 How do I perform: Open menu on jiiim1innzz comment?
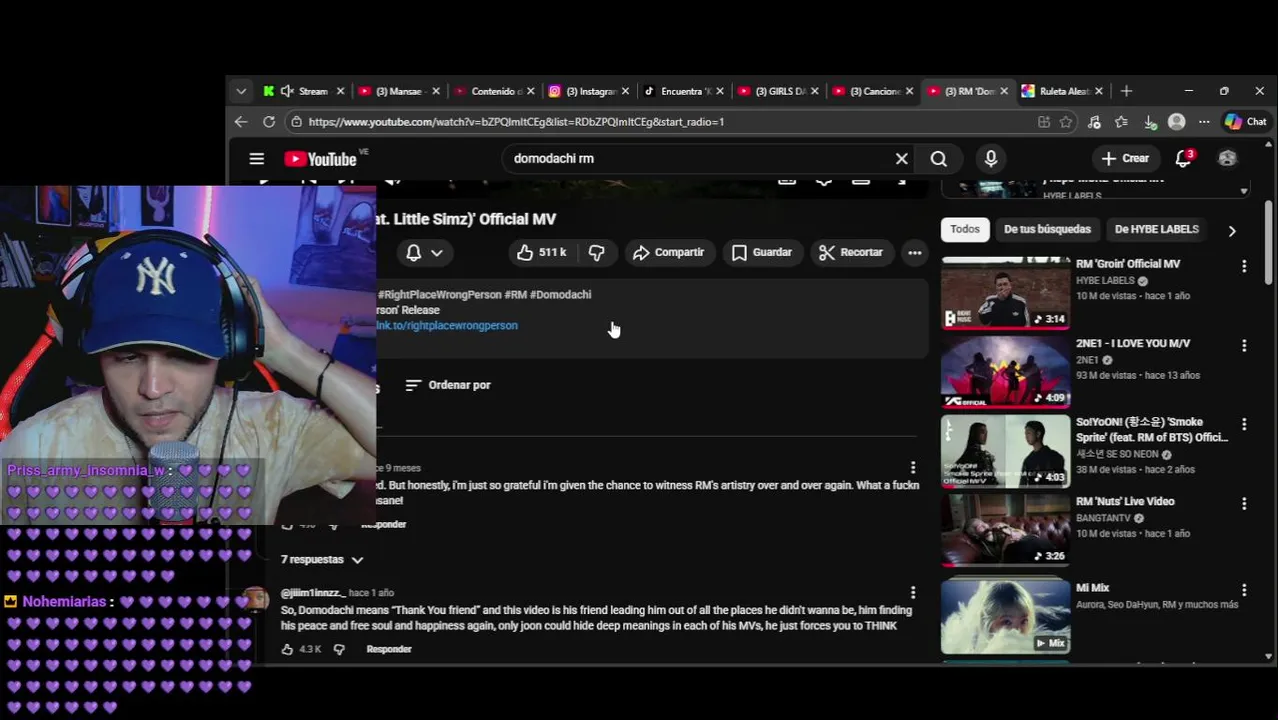click(912, 592)
